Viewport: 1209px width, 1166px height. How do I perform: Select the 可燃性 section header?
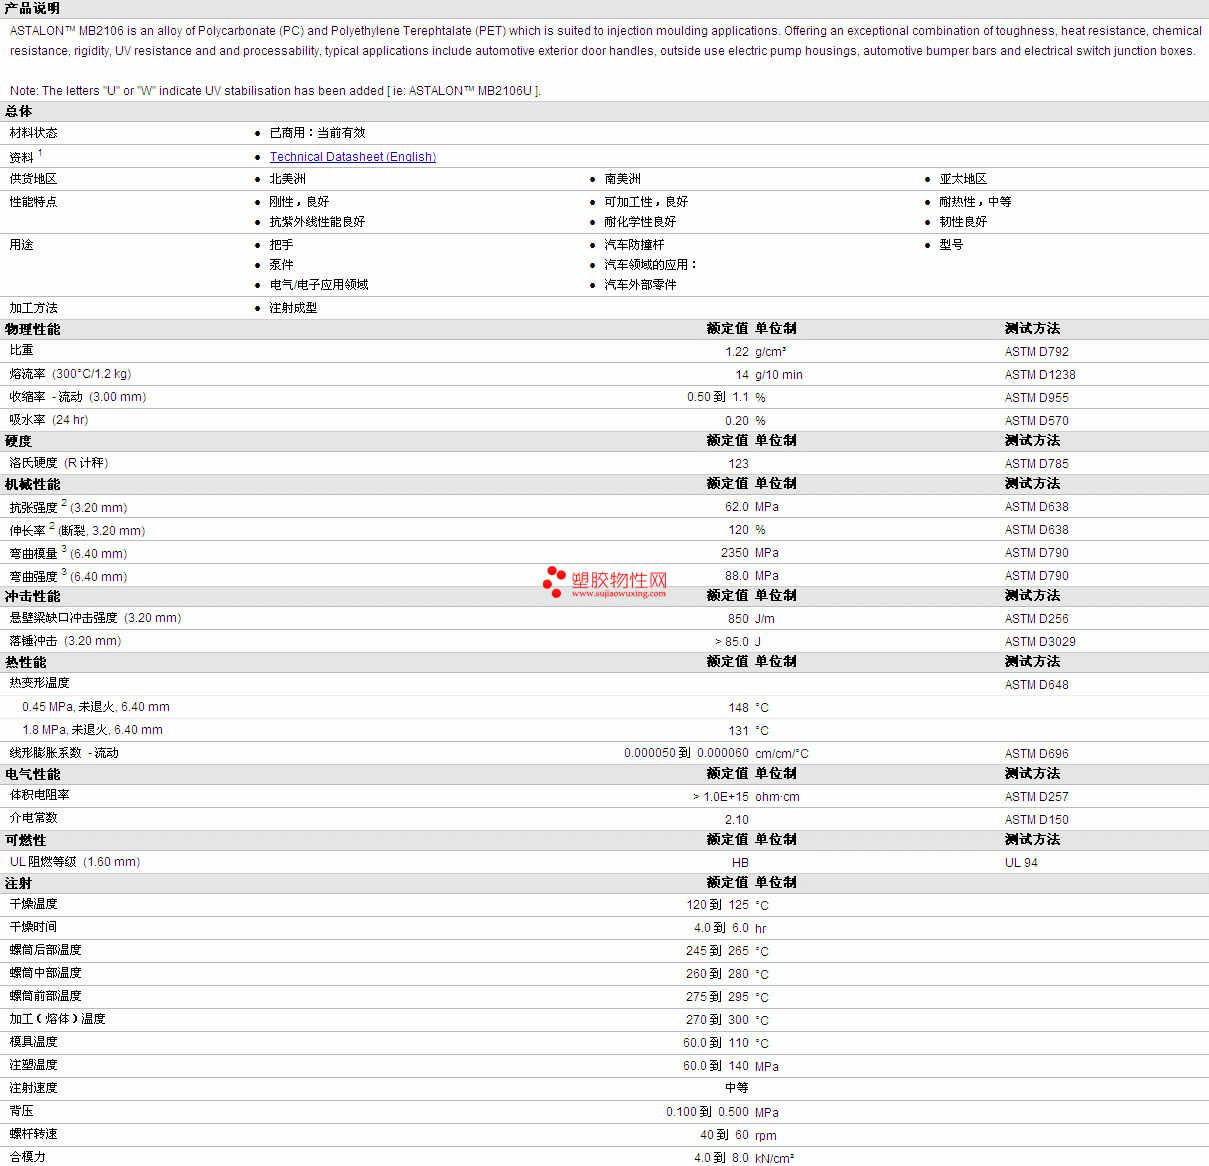(26, 840)
